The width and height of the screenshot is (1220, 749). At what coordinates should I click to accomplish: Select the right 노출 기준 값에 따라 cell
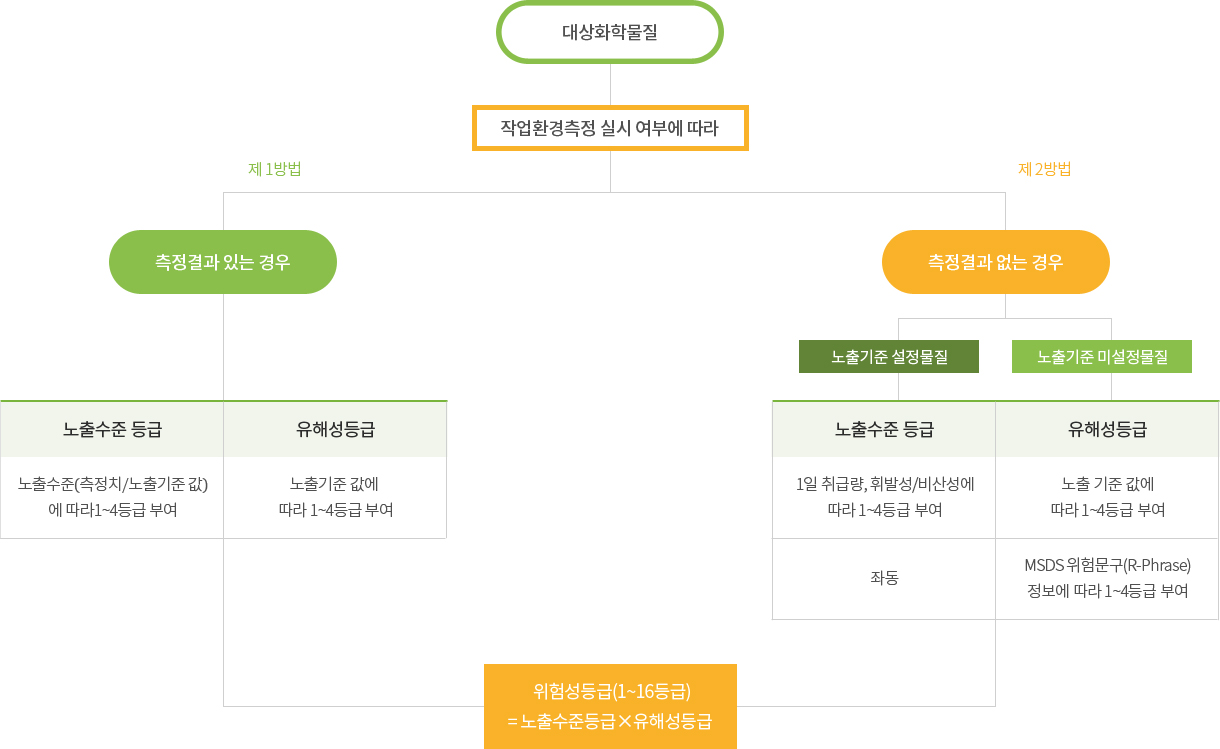[1107, 497]
